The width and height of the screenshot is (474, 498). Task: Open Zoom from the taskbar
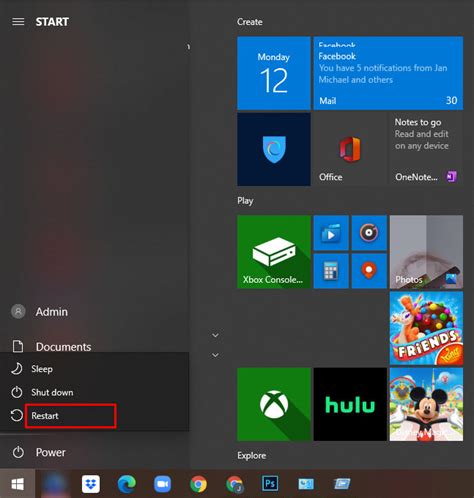(162, 484)
